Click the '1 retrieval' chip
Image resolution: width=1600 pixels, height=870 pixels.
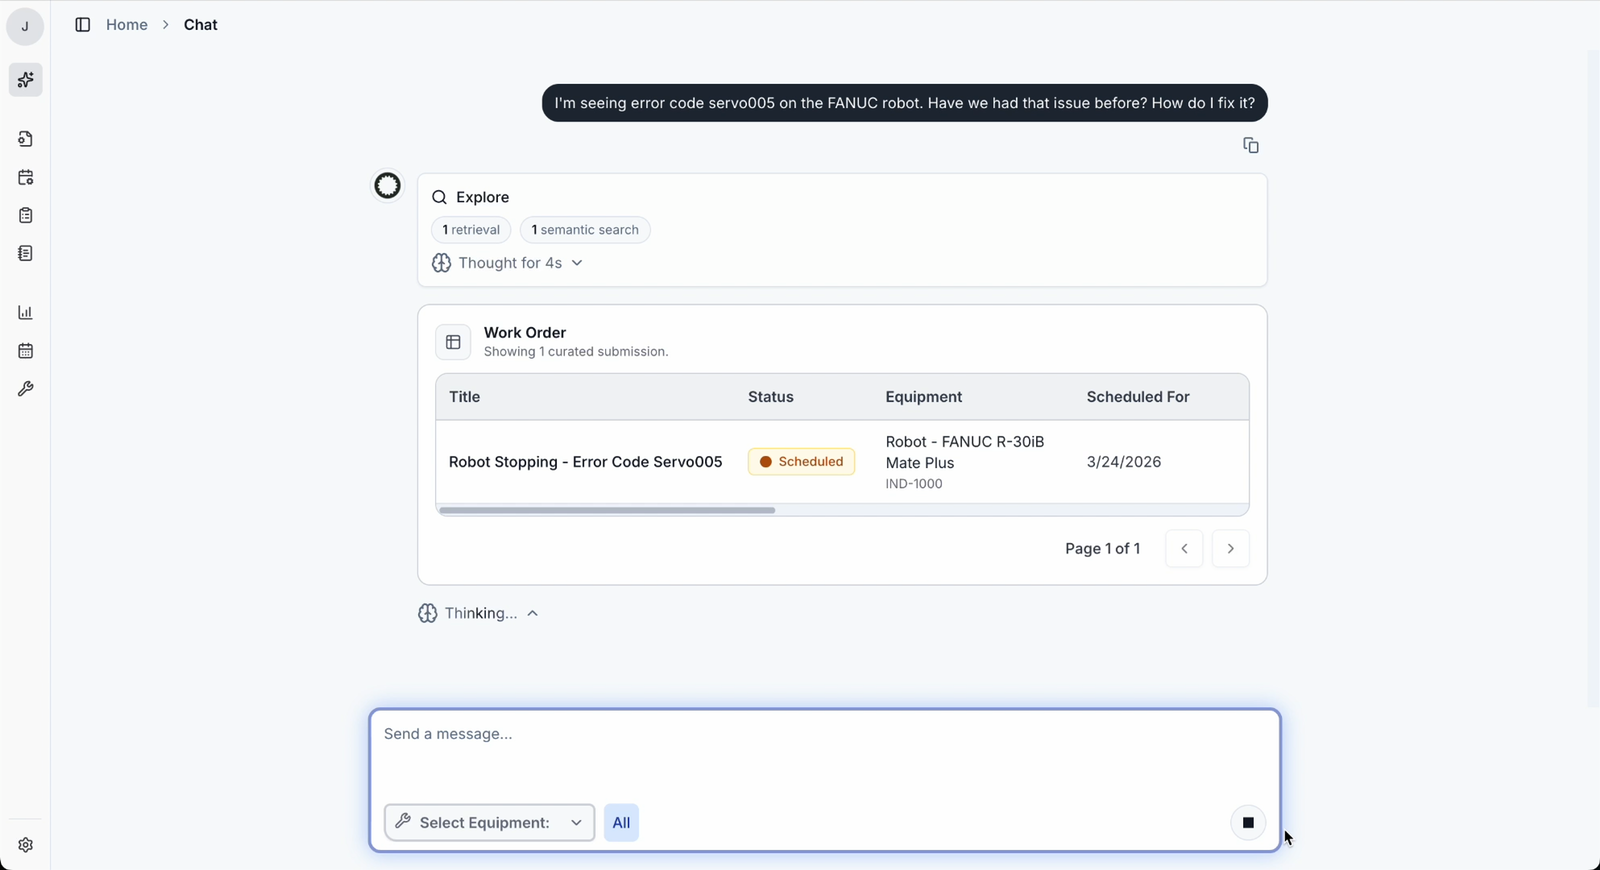(x=471, y=230)
